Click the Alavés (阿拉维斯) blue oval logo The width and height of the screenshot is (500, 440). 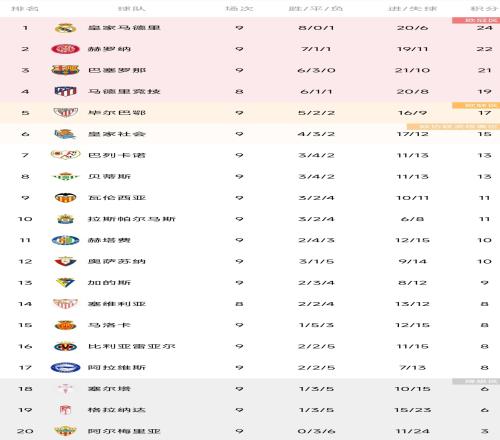pyautogui.click(x=65, y=368)
